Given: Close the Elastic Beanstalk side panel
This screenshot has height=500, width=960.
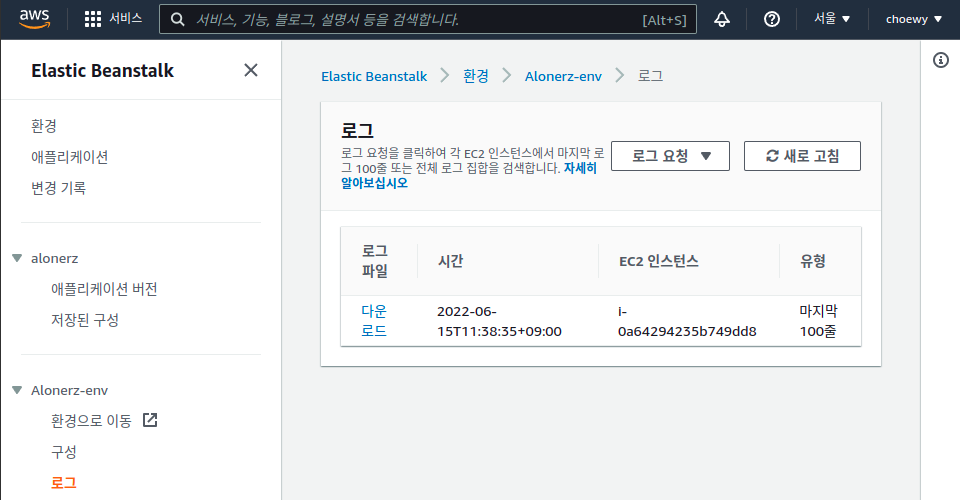Looking at the screenshot, I should pos(250,70).
